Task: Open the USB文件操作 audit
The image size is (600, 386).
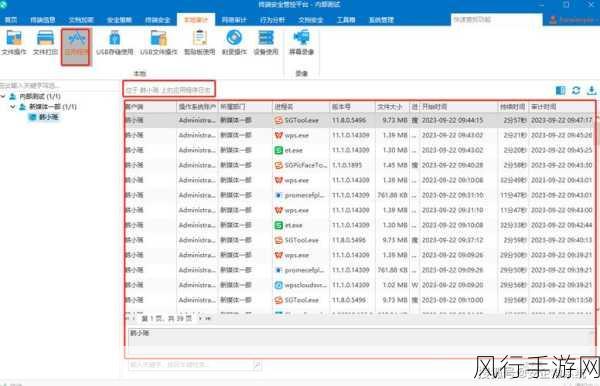Action: tap(159, 42)
